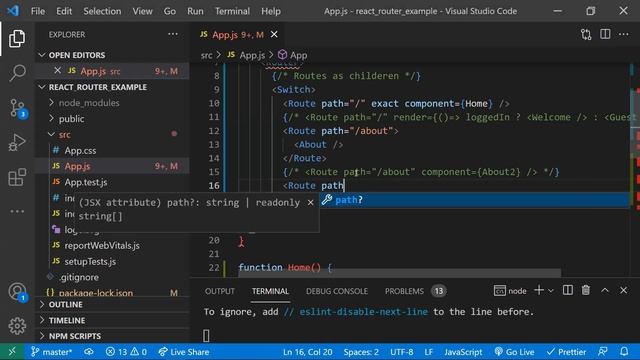Open the Selection menu
Screen dimensions: 640x360
(102, 11)
